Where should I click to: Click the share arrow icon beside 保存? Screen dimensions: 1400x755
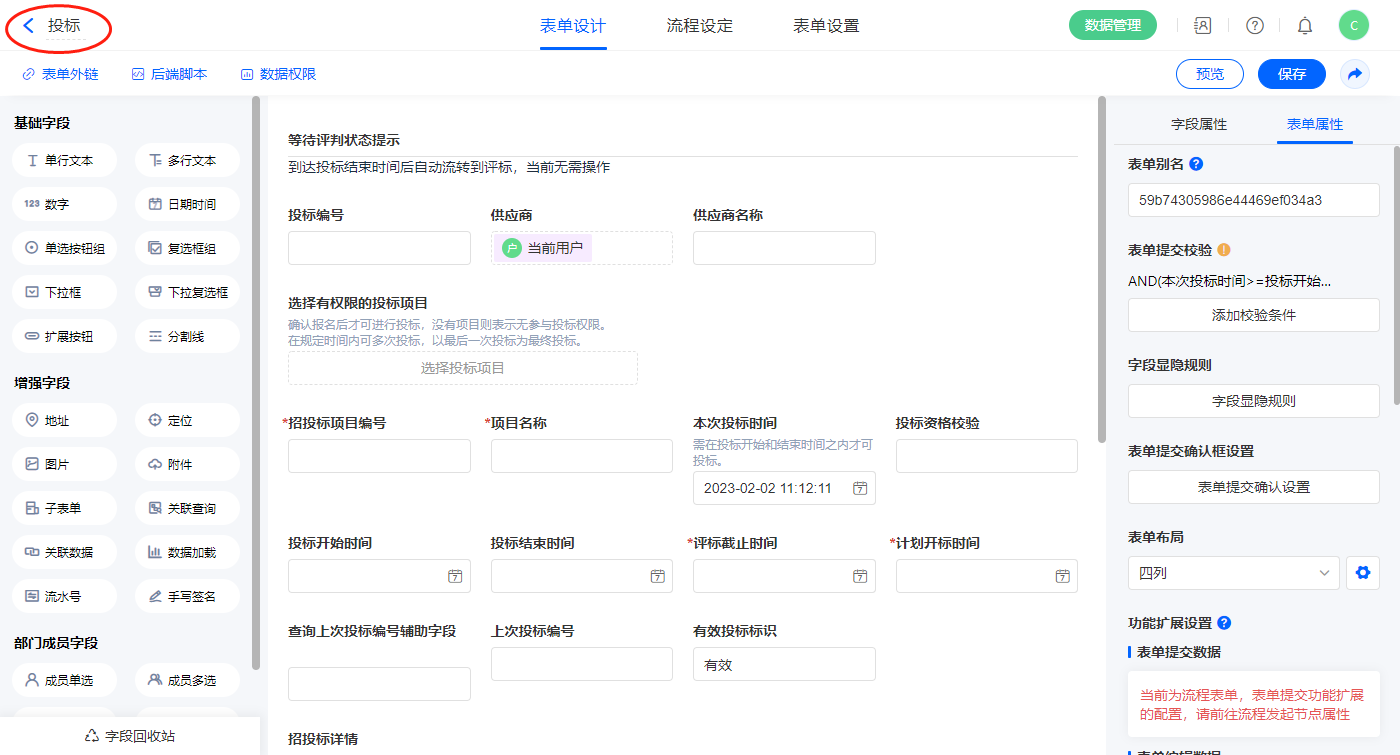1355,74
